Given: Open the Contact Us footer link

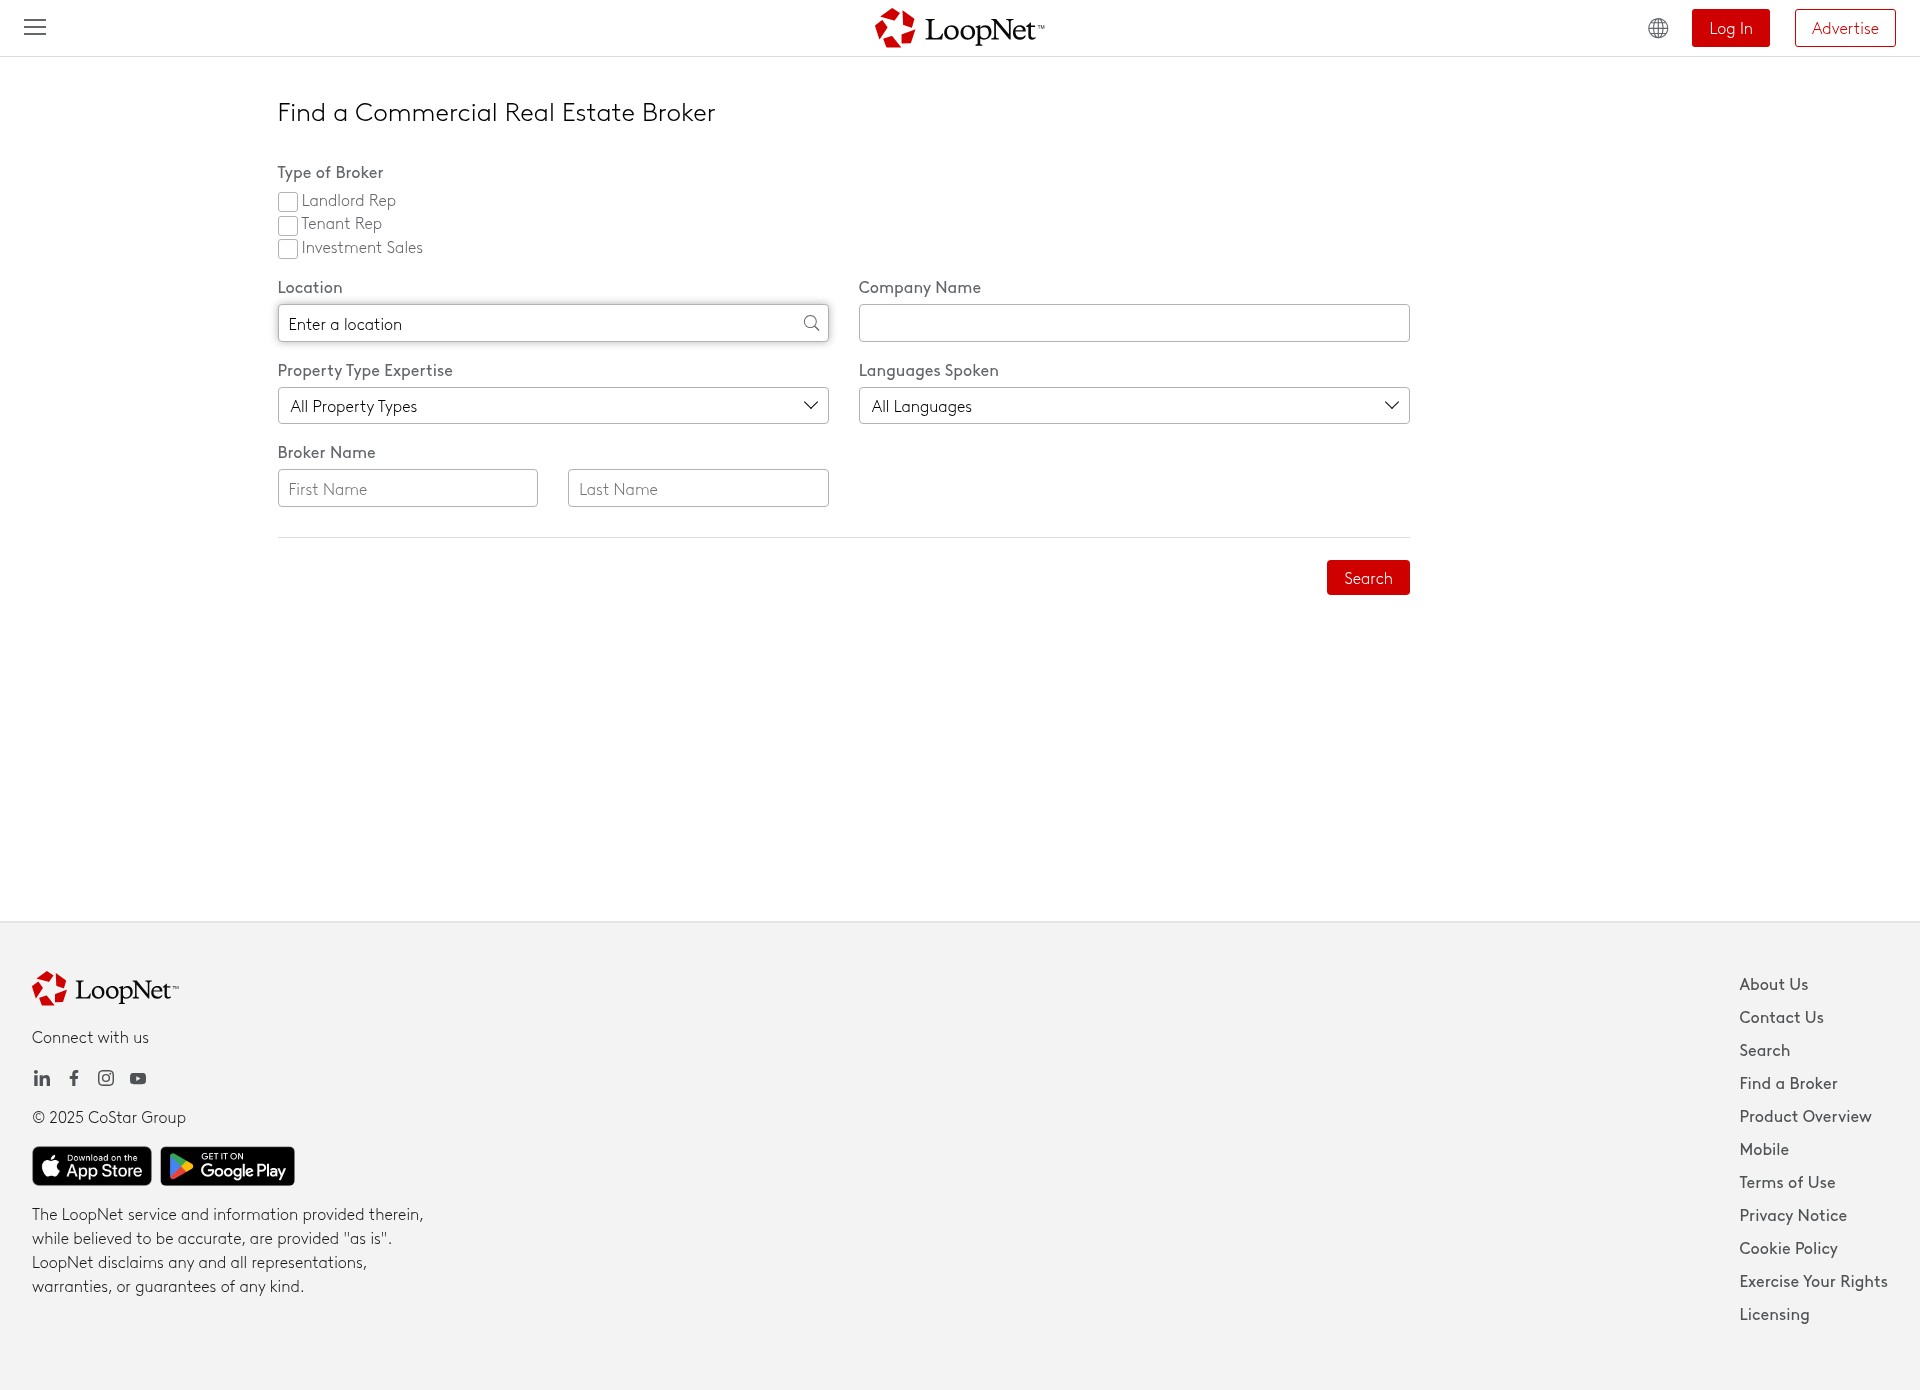Looking at the screenshot, I should pyautogui.click(x=1781, y=1018).
